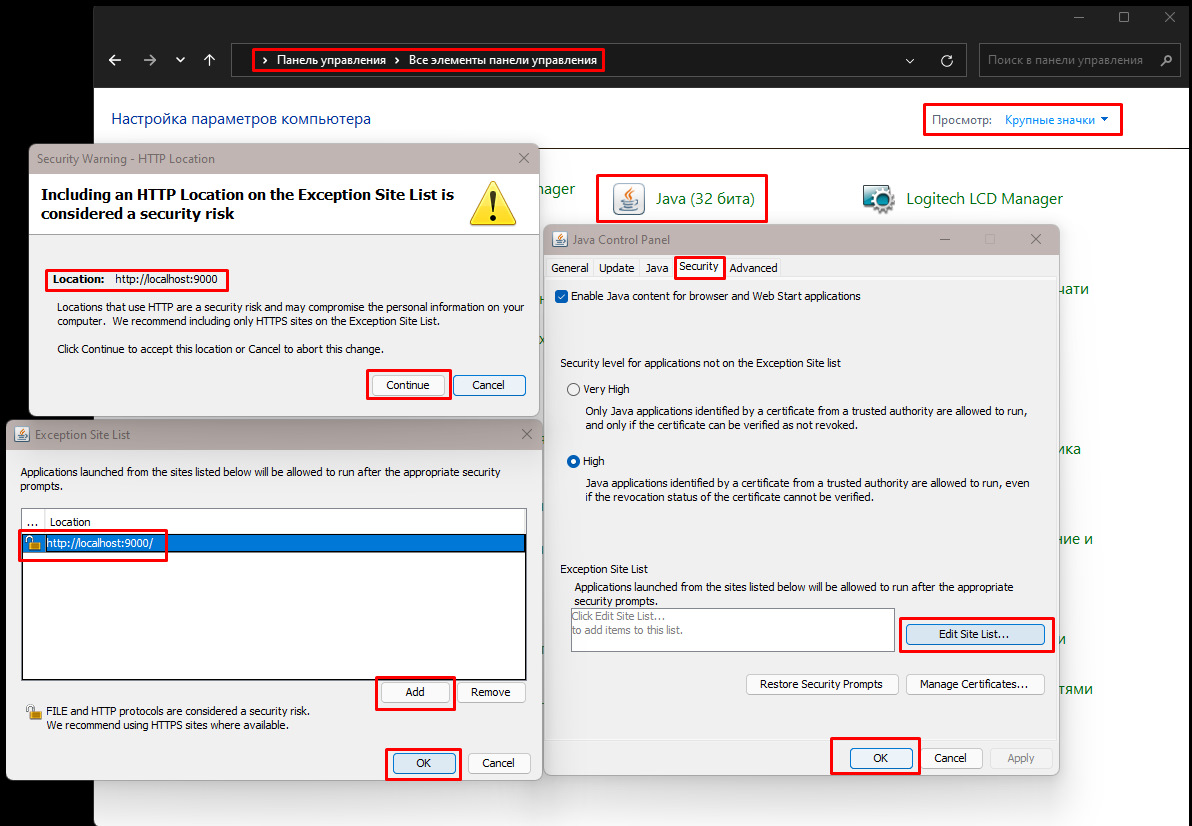Close the Security Warning dialog
1192x826 pixels.
524,158
